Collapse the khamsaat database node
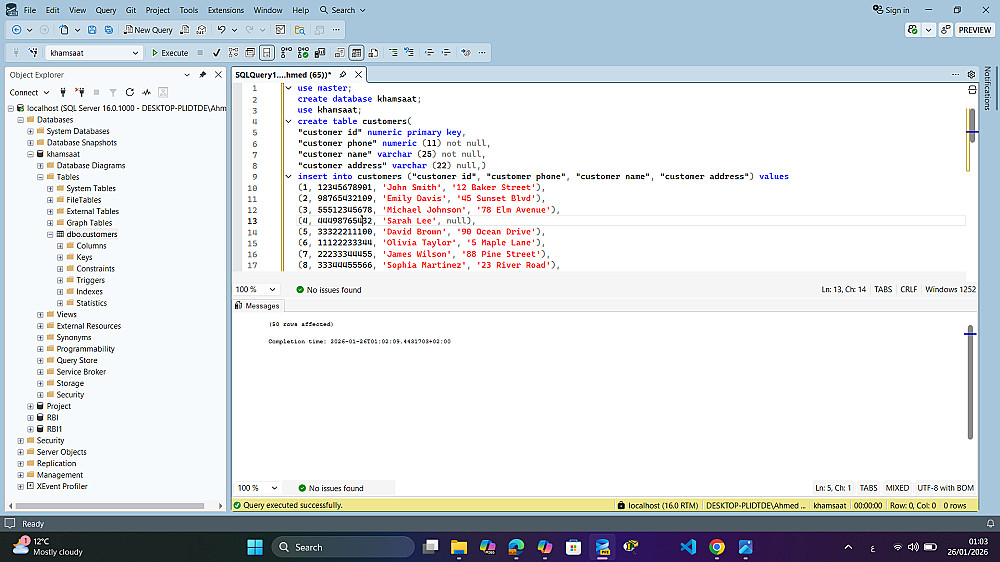Viewport: 1000px width, 562px height. pos(30,155)
